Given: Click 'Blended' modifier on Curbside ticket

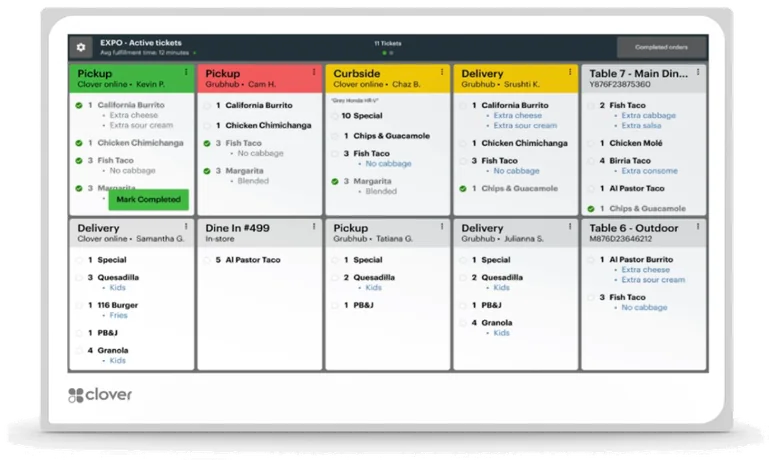Looking at the screenshot, I should click(x=381, y=192).
